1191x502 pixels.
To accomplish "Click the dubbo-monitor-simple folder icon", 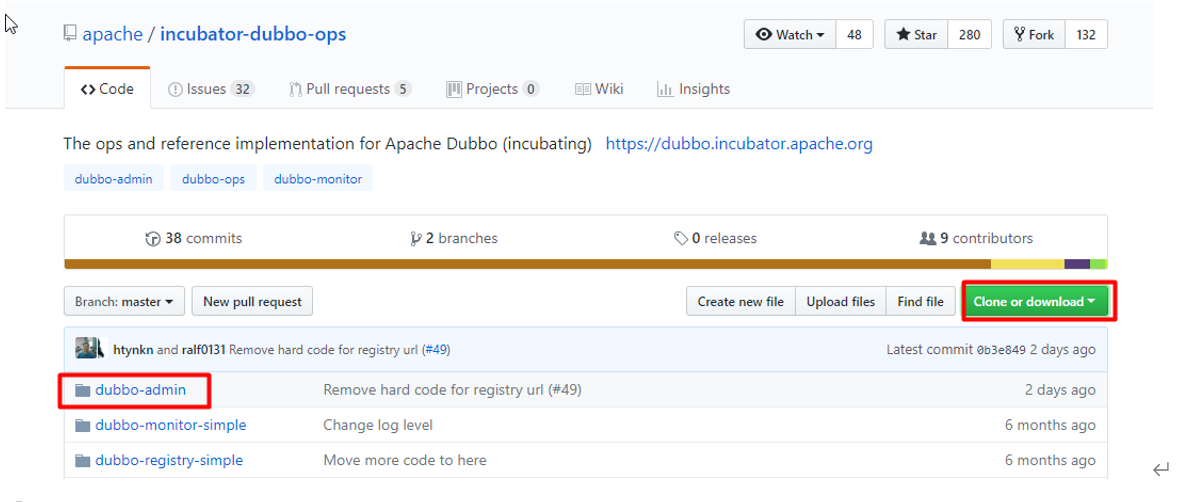I will 83,425.
